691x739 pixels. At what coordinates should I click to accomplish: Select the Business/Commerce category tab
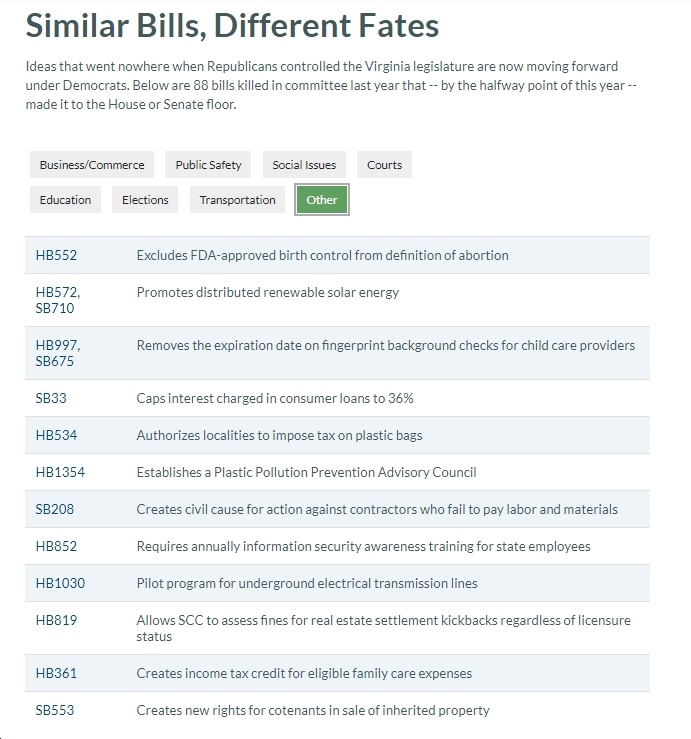(x=92, y=164)
